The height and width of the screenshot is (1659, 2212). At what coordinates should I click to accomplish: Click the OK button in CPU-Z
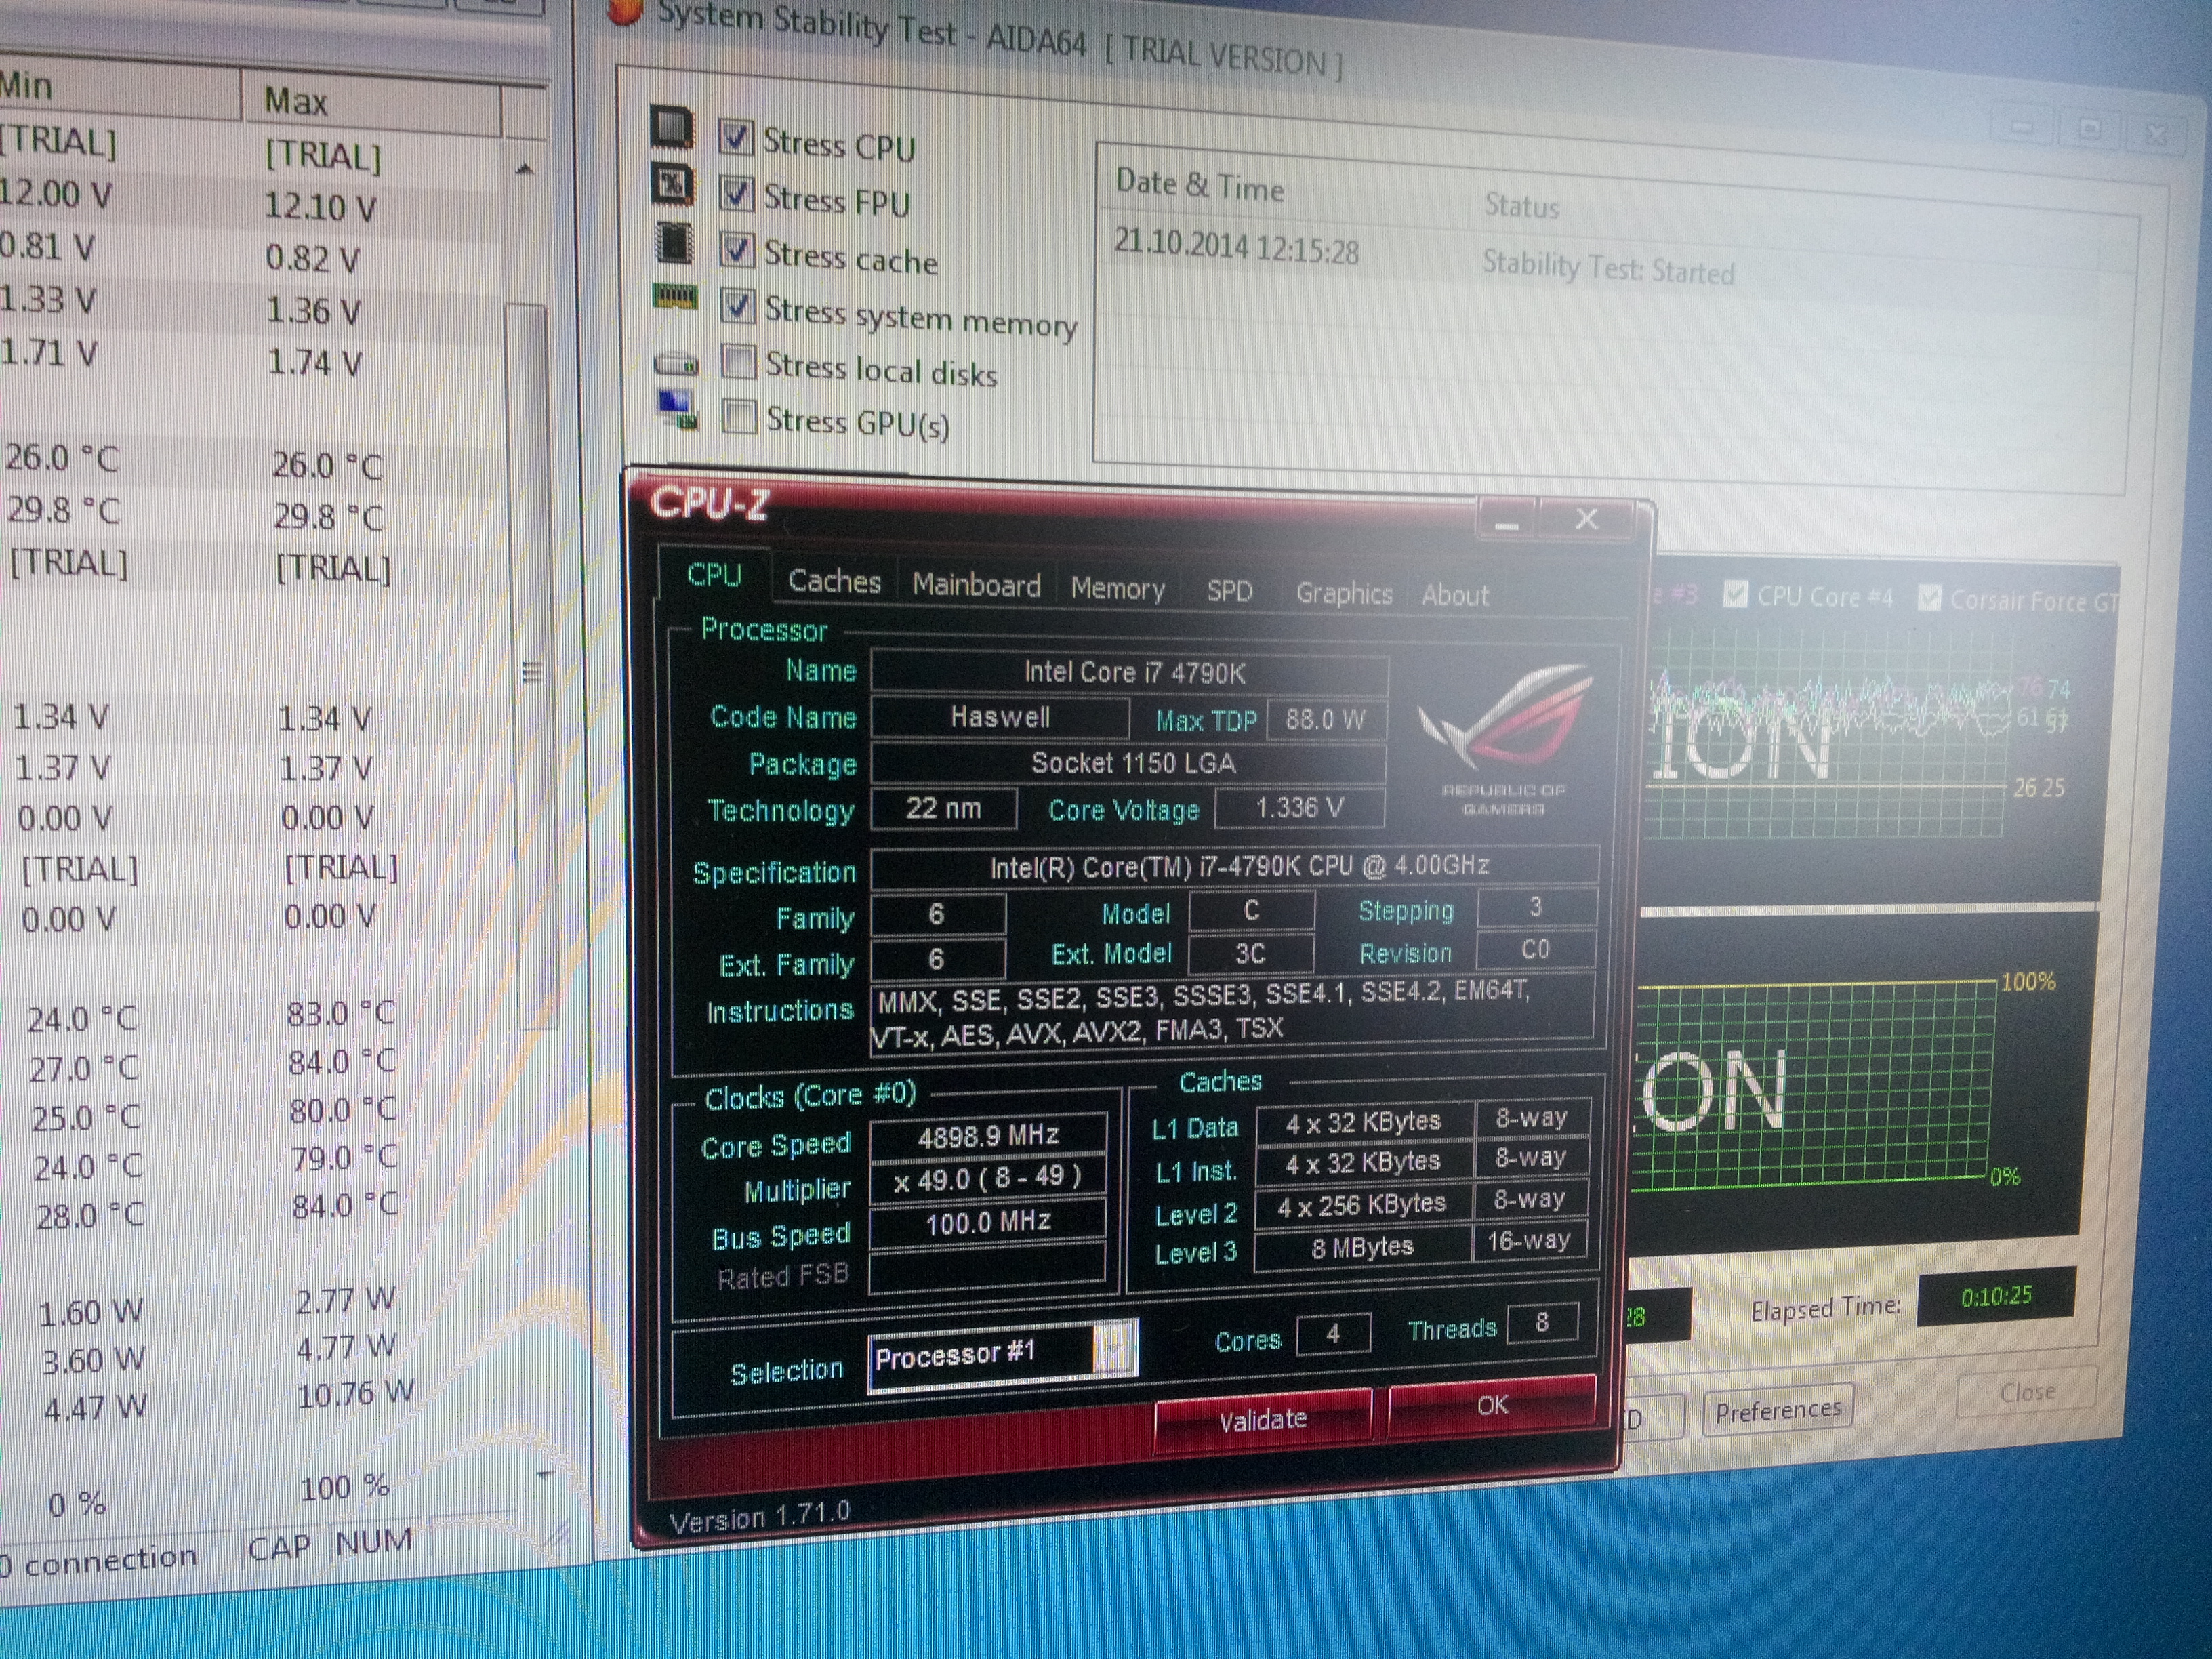click(1492, 1405)
